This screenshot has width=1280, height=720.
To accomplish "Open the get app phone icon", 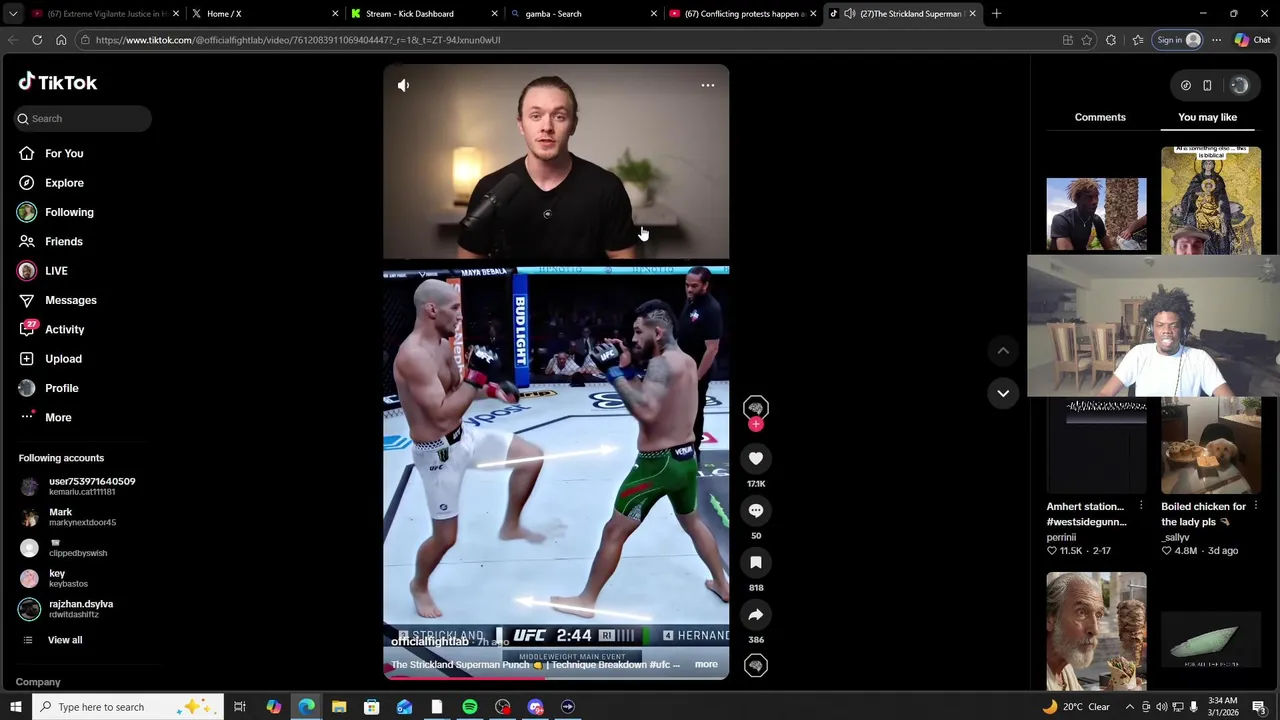I will 1207,86.
